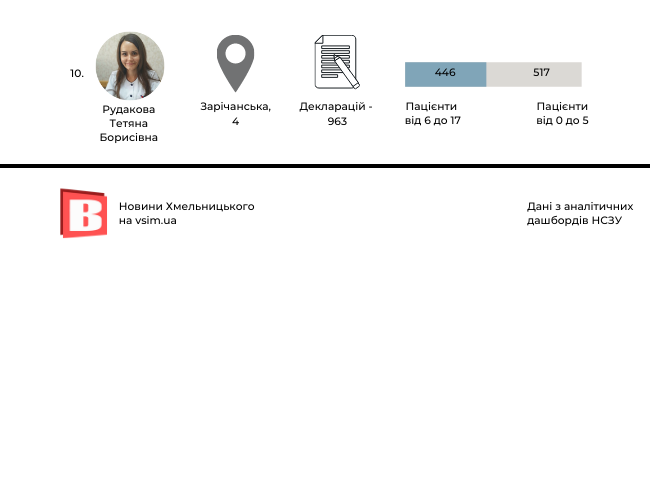
Task: Click the Новини Хмельницького headline text
Action: (x=186, y=206)
